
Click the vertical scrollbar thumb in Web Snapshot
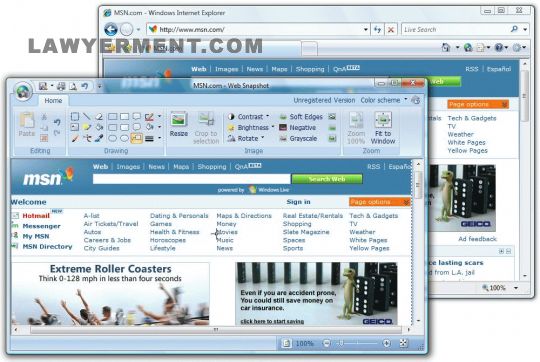coord(418,185)
